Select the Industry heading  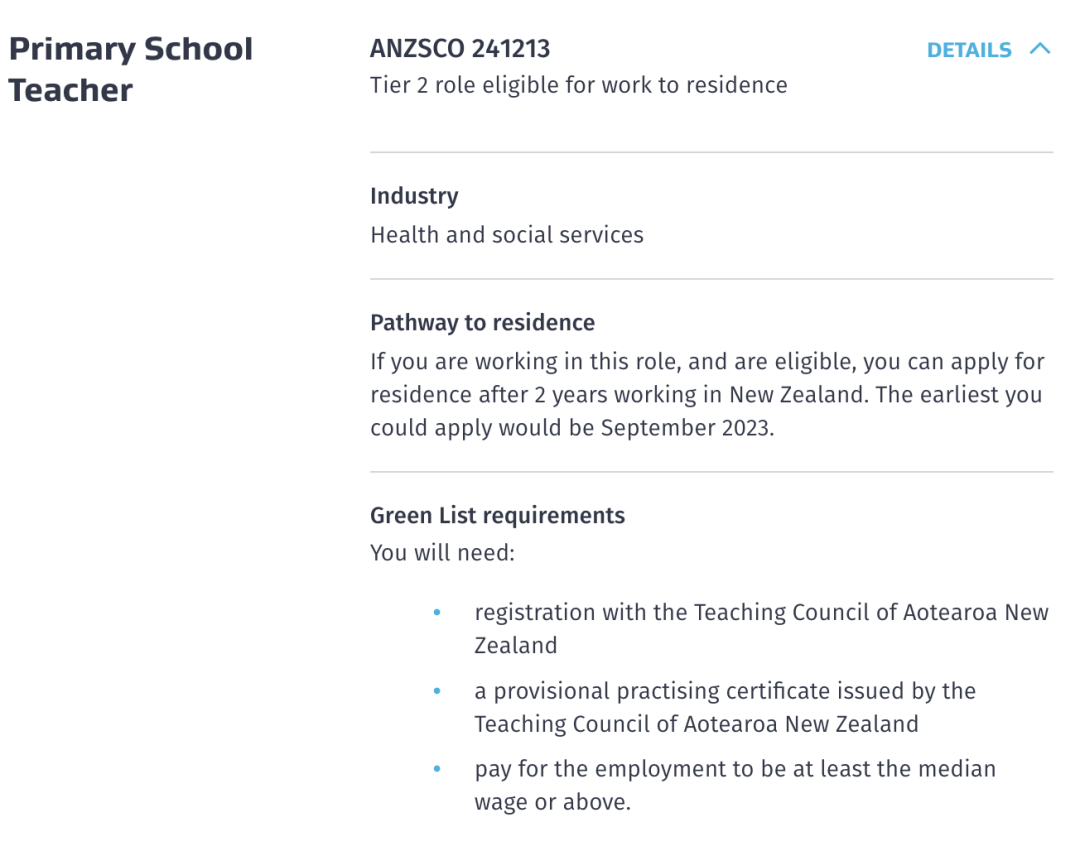click(414, 196)
